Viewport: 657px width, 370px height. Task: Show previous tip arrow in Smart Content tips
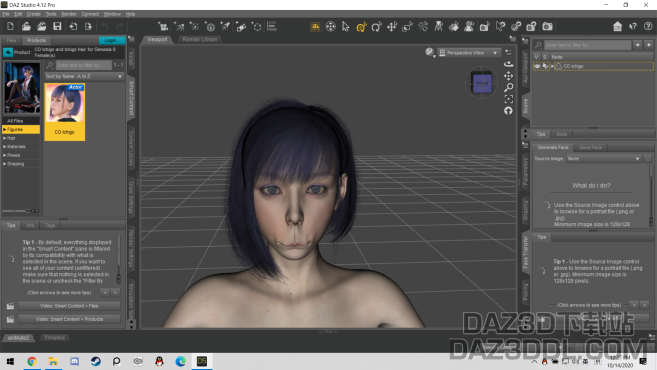(x=105, y=292)
